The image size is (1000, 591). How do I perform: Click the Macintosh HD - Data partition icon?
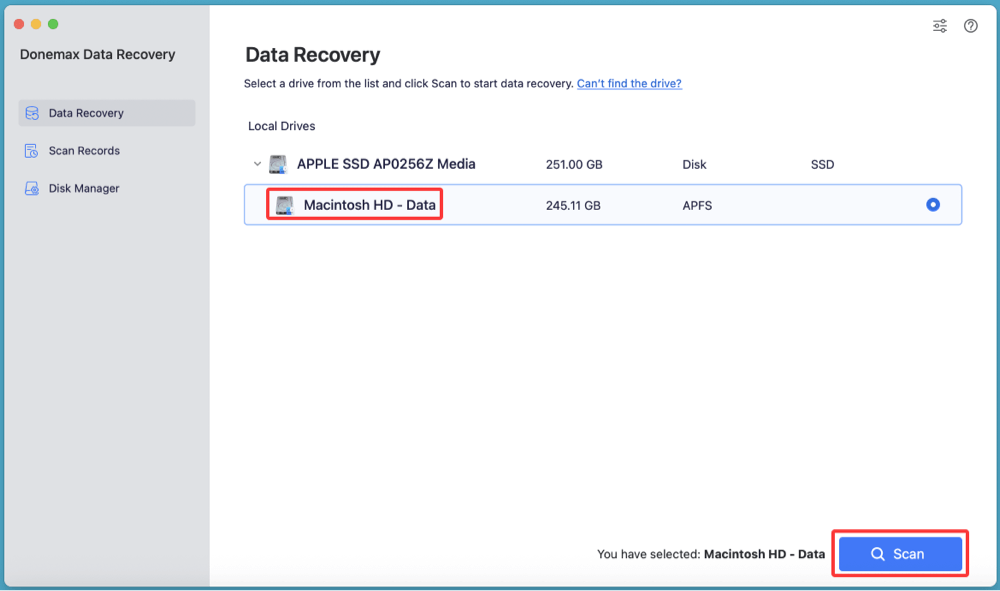(x=283, y=204)
